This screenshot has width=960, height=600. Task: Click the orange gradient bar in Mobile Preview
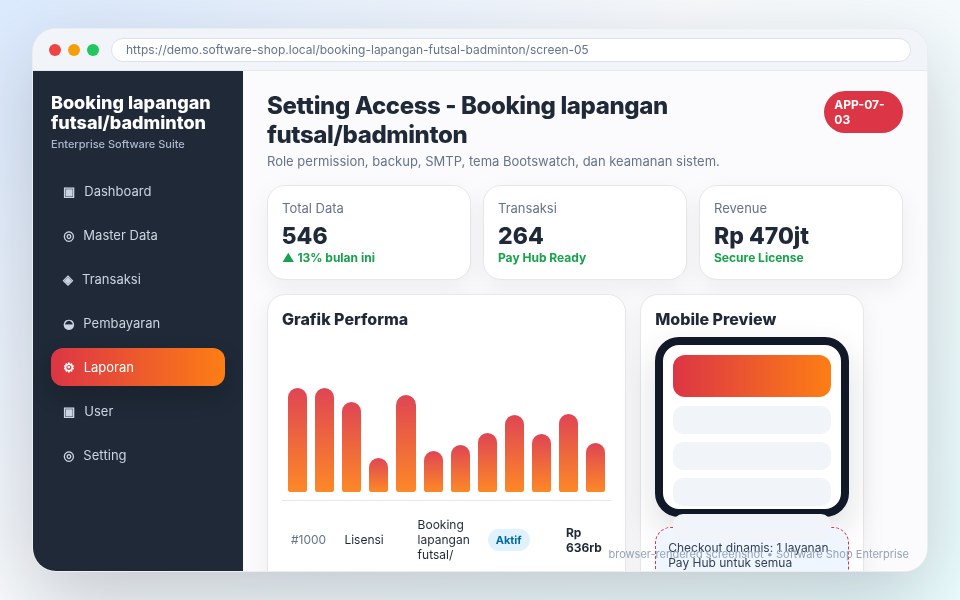pos(751,376)
